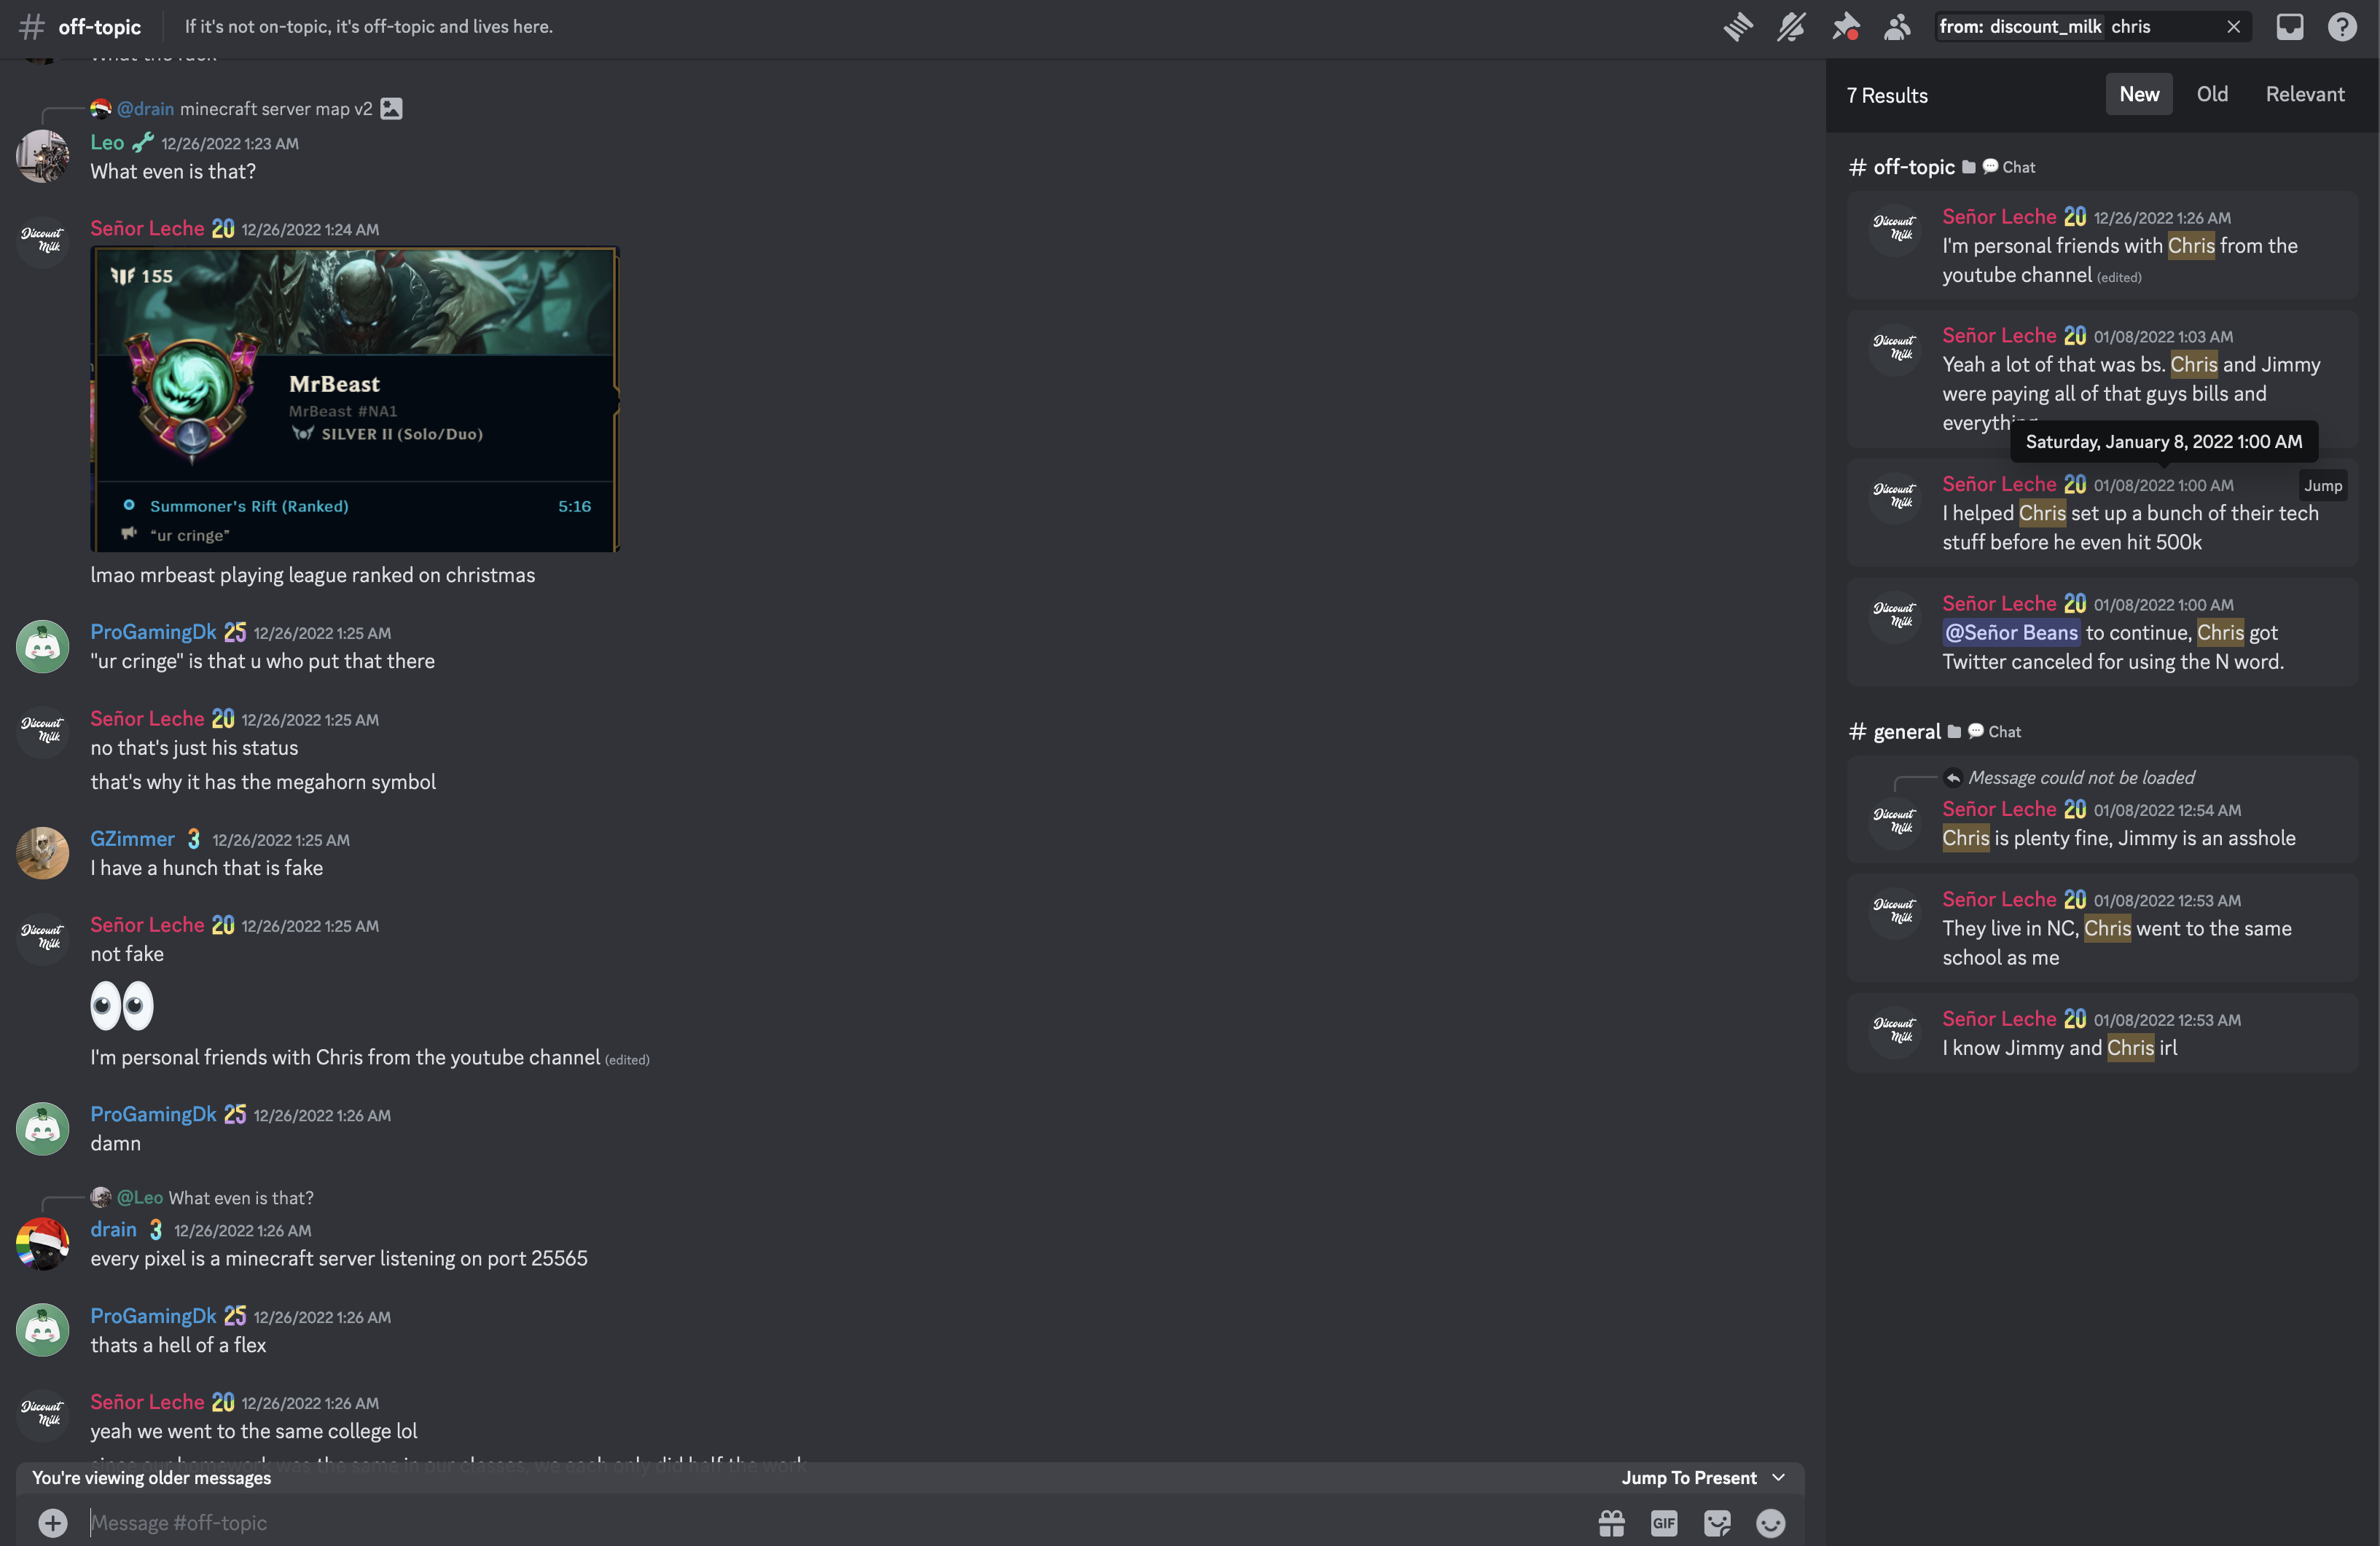Open the emoji picker
The image size is (2380, 1546).
[x=1770, y=1523]
